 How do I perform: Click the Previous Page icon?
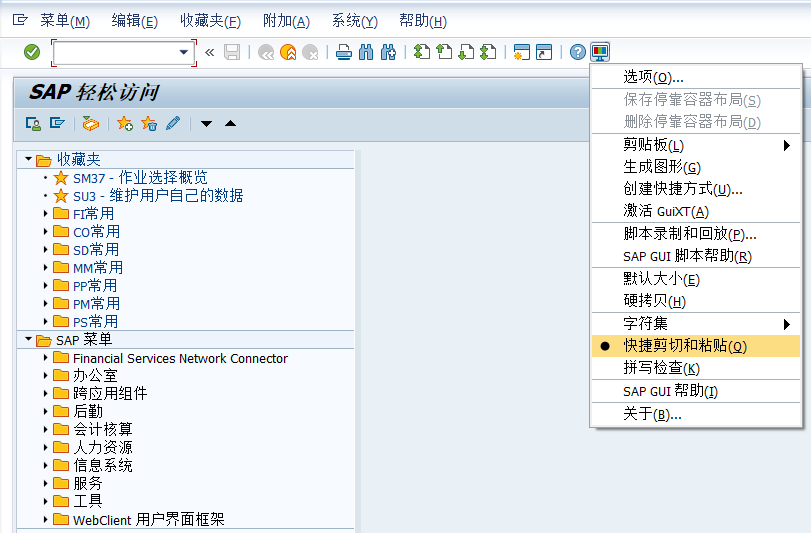pyautogui.click(x=444, y=52)
